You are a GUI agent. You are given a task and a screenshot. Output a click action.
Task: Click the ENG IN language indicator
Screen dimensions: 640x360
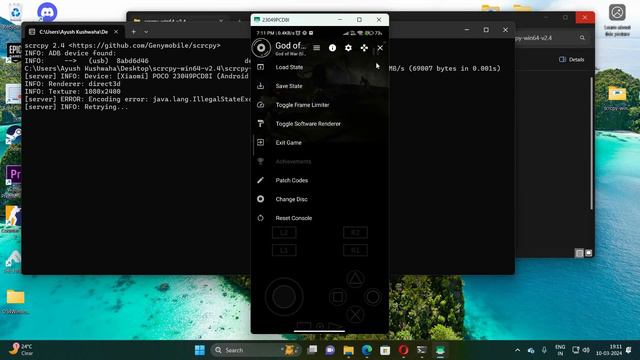(560, 350)
